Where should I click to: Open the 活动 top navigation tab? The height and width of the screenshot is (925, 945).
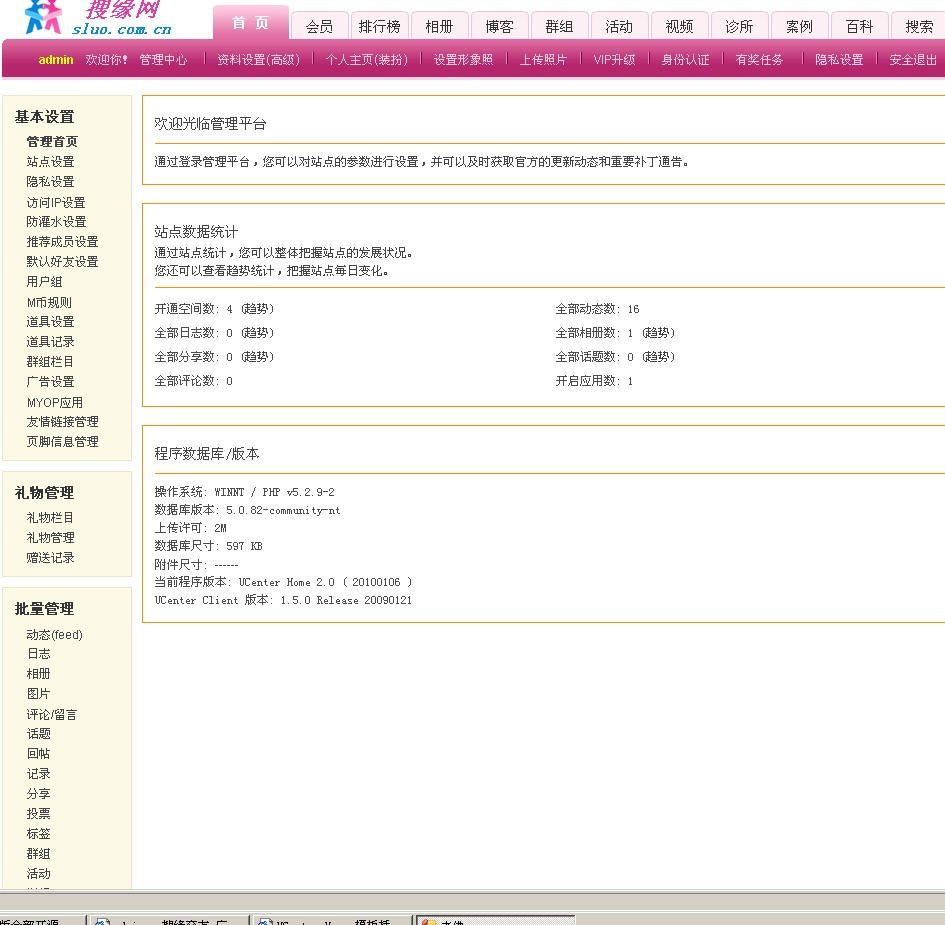[x=619, y=27]
